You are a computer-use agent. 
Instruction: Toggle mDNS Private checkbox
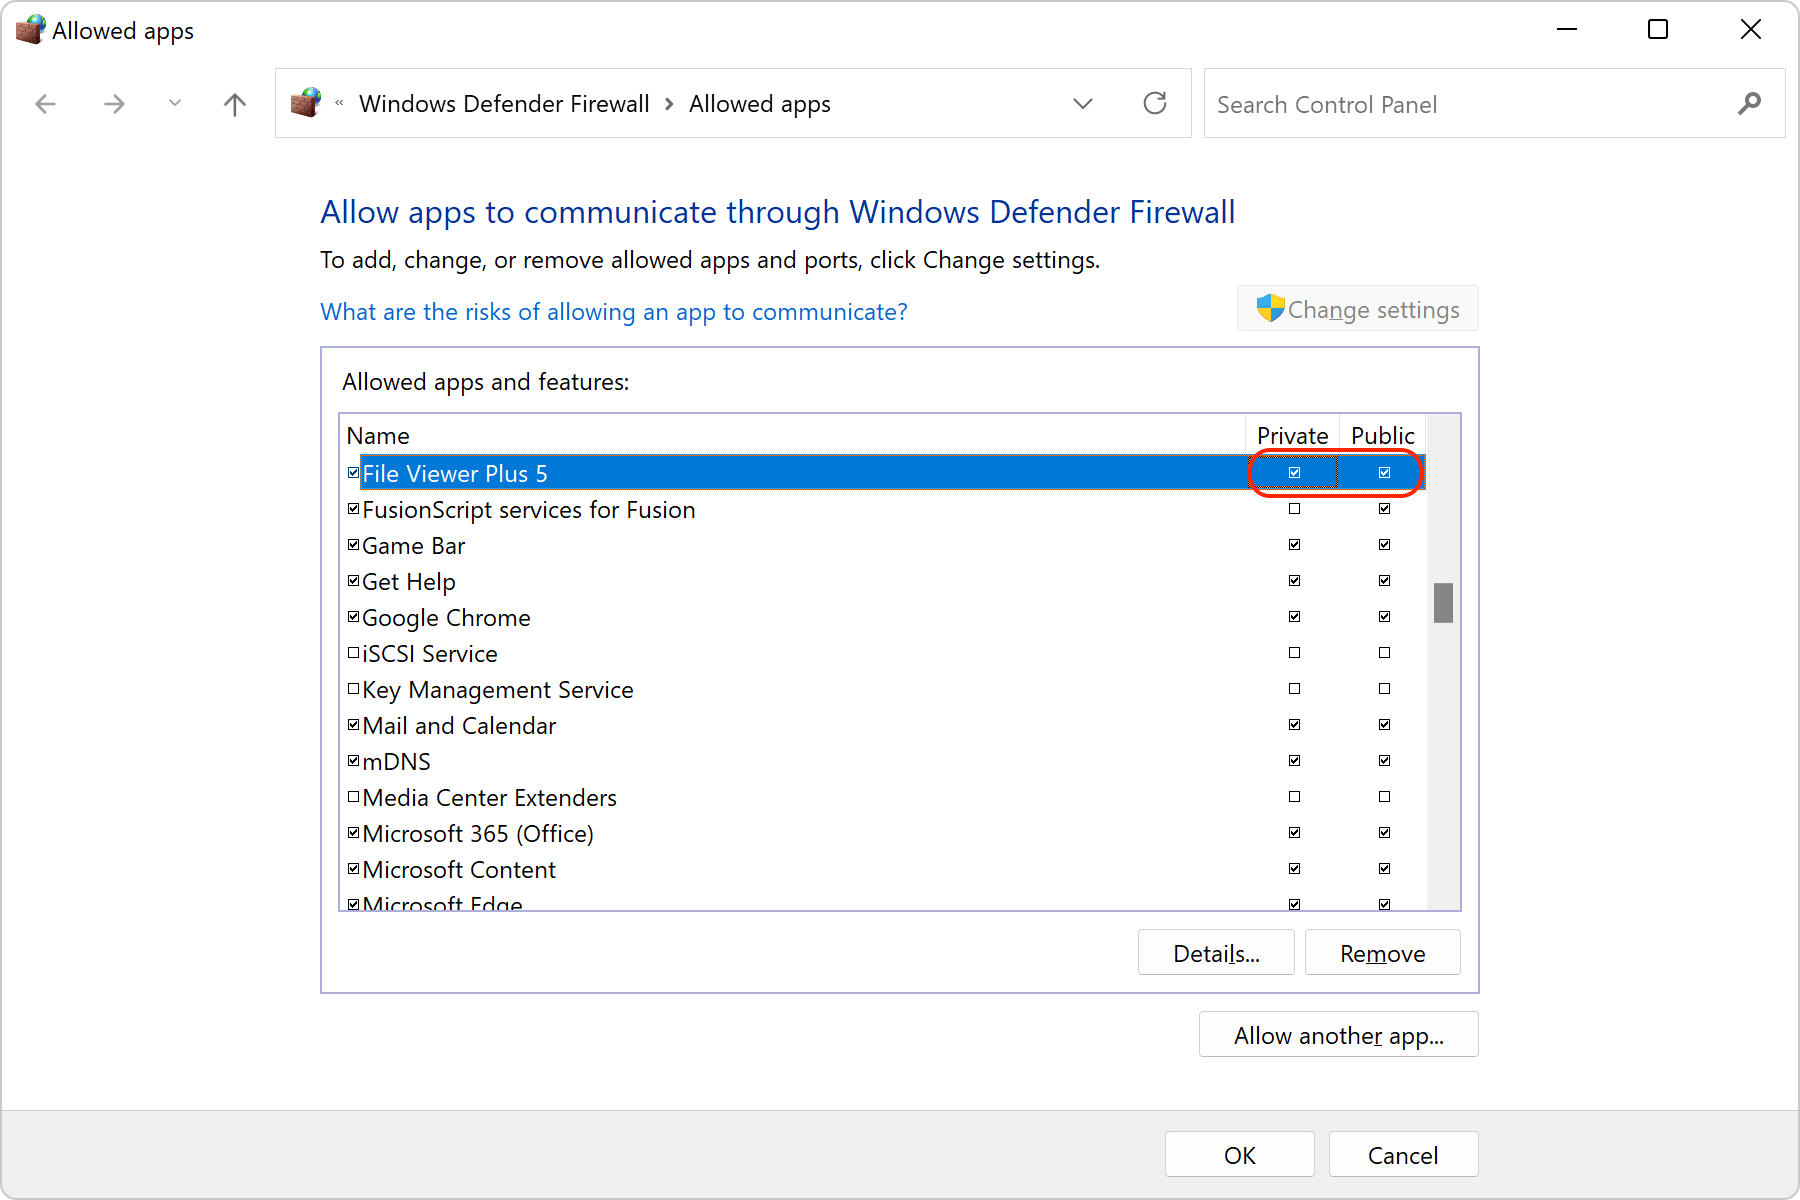tap(1295, 761)
